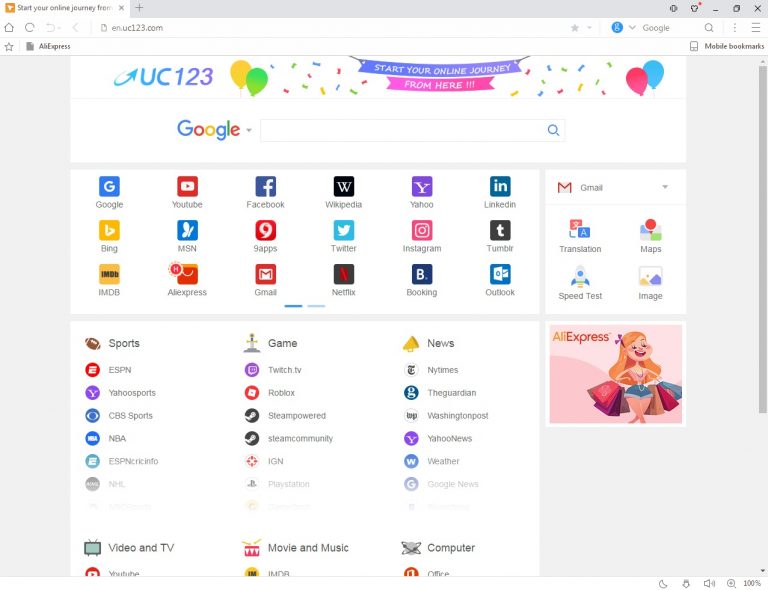The height and width of the screenshot is (590, 768).
Task: Launch the Translation tool icon
Action: click(580, 231)
